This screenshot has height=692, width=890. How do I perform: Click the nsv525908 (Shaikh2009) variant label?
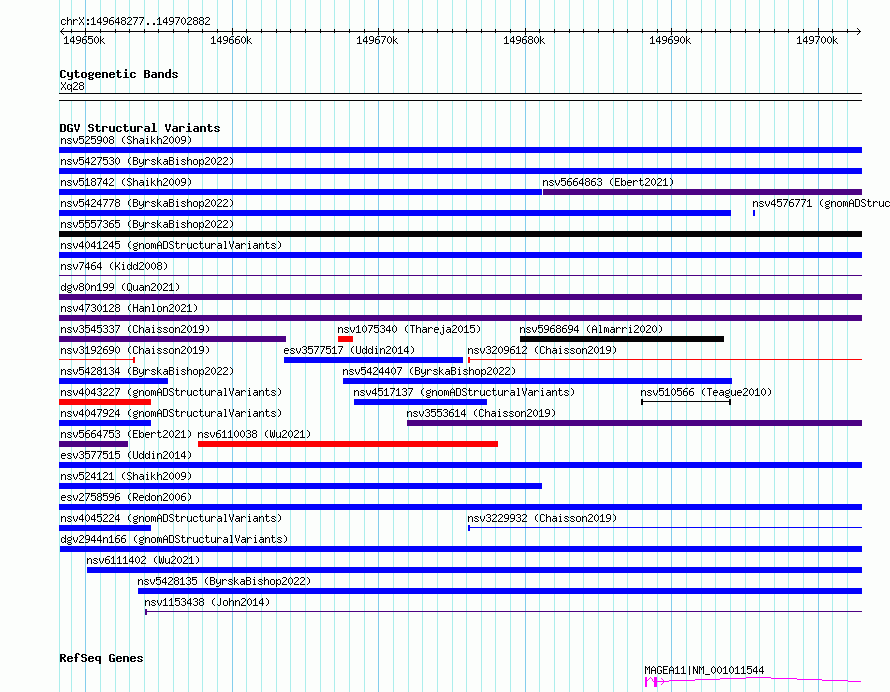click(x=126, y=140)
